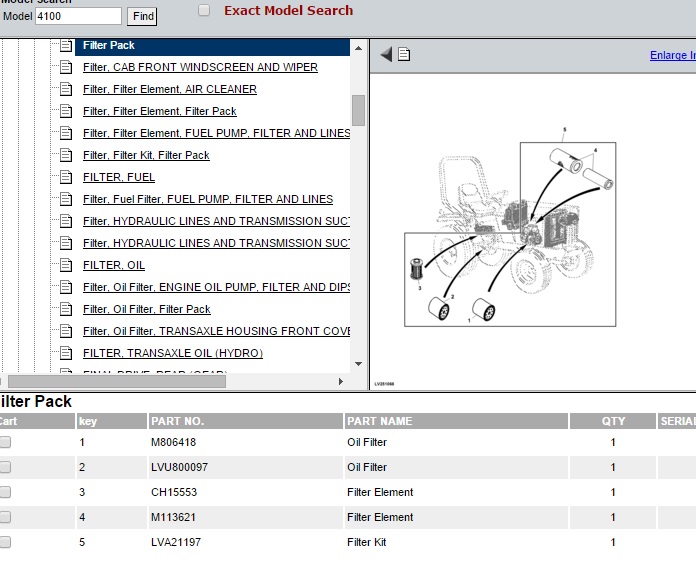Open Filter, Filter Kit, Filter Pack link

tap(146, 155)
